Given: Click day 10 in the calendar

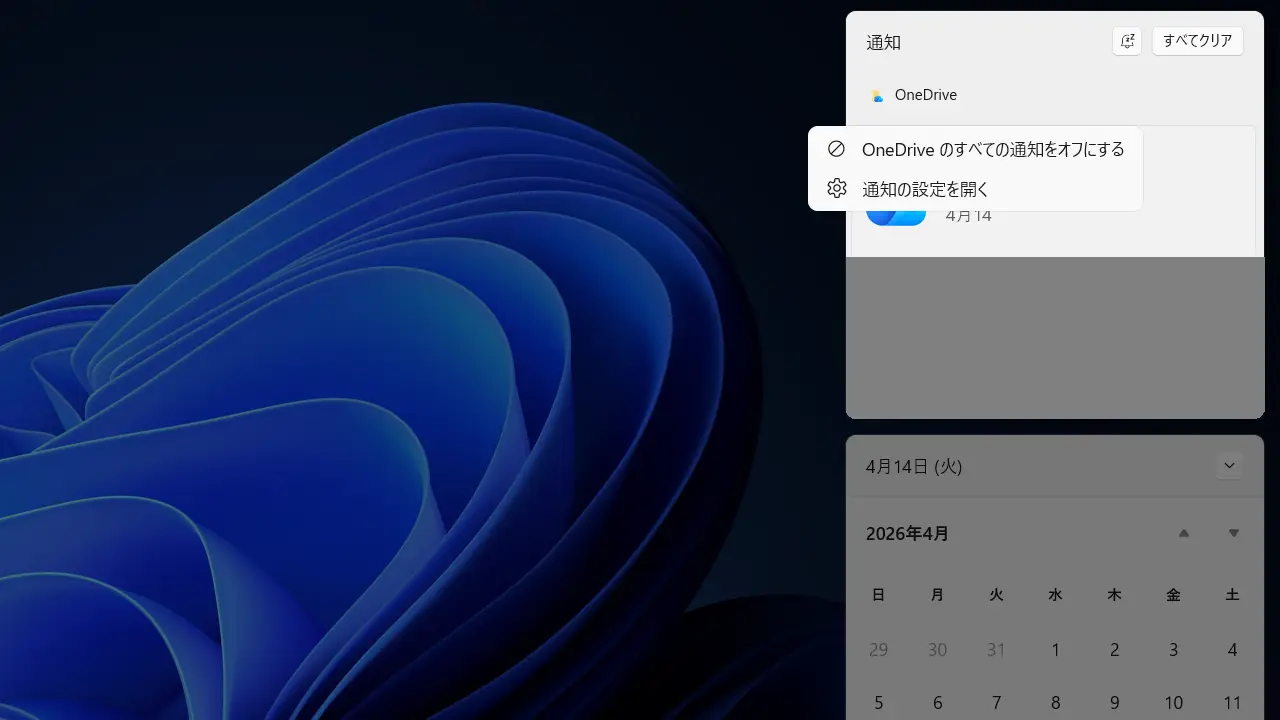Looking at the screenshot, I should click(x=1173, y=703).
